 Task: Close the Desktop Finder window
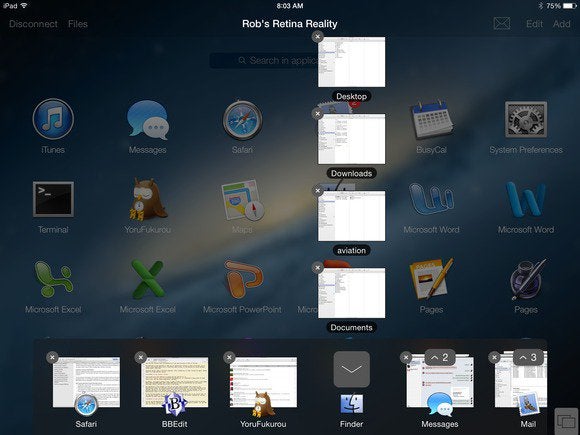point(317,37)
